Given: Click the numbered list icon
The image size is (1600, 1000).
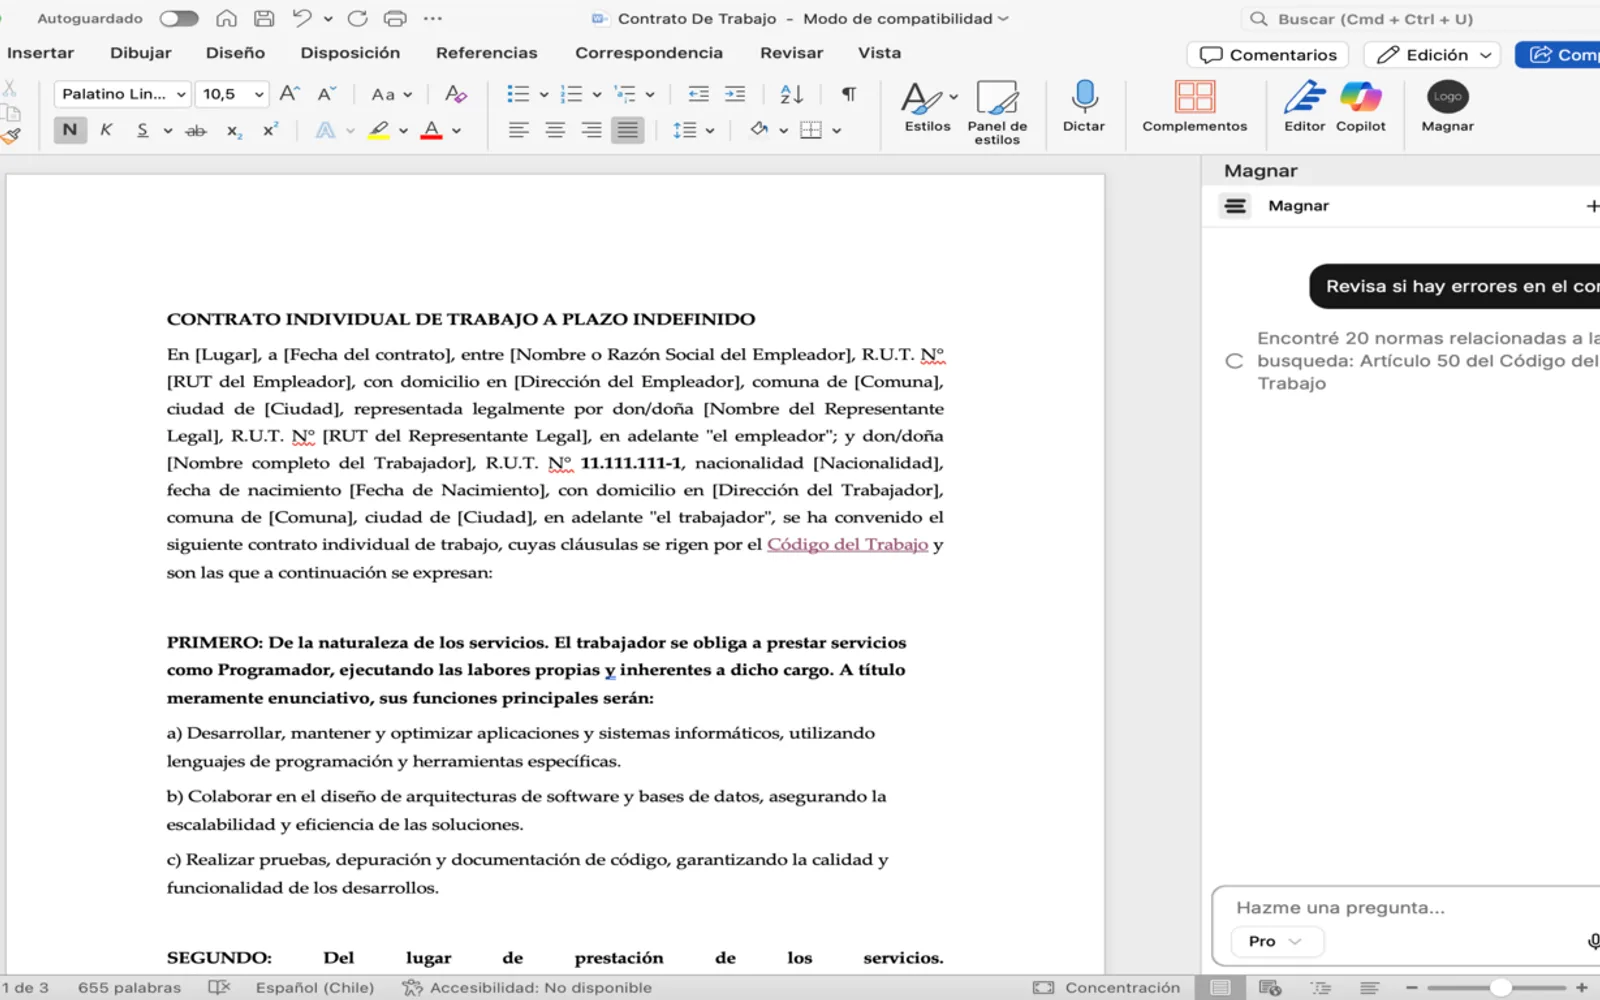Looking at the screenshot, I should 571,94.
